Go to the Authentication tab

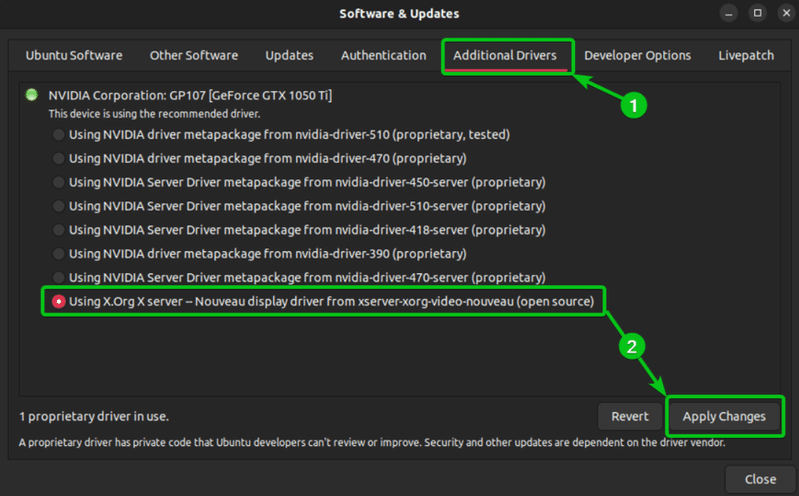[383, 56]
